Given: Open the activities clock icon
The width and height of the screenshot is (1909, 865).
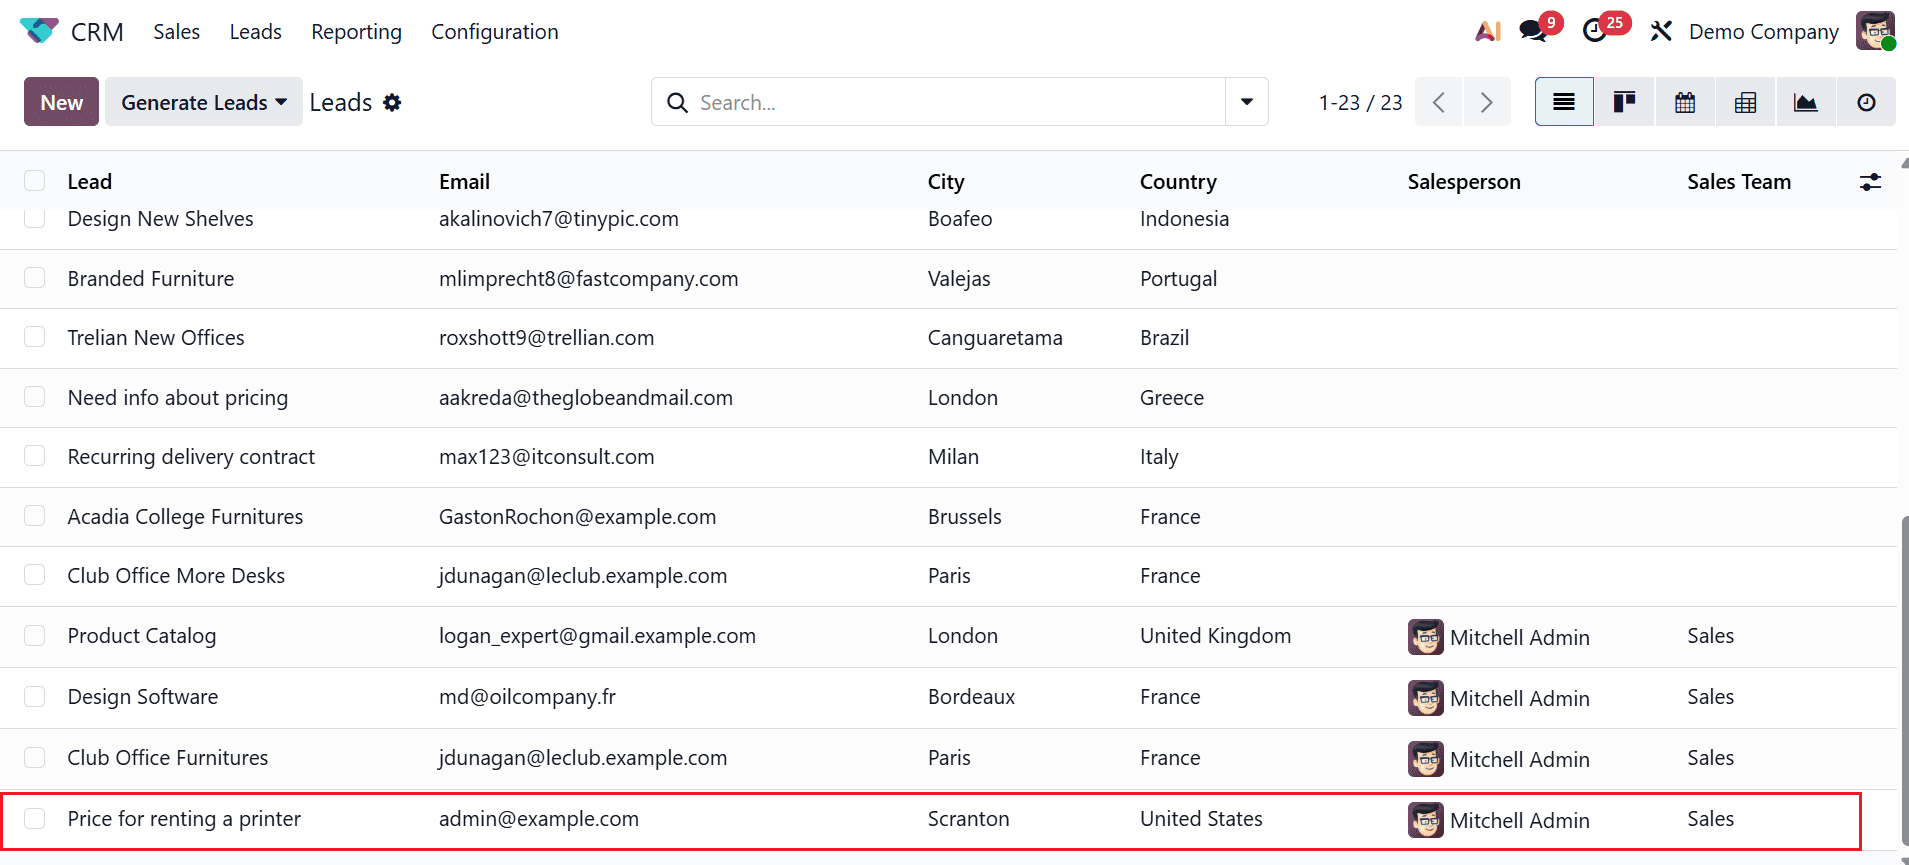Looking at the screenshot, I should pos(1595,31).
